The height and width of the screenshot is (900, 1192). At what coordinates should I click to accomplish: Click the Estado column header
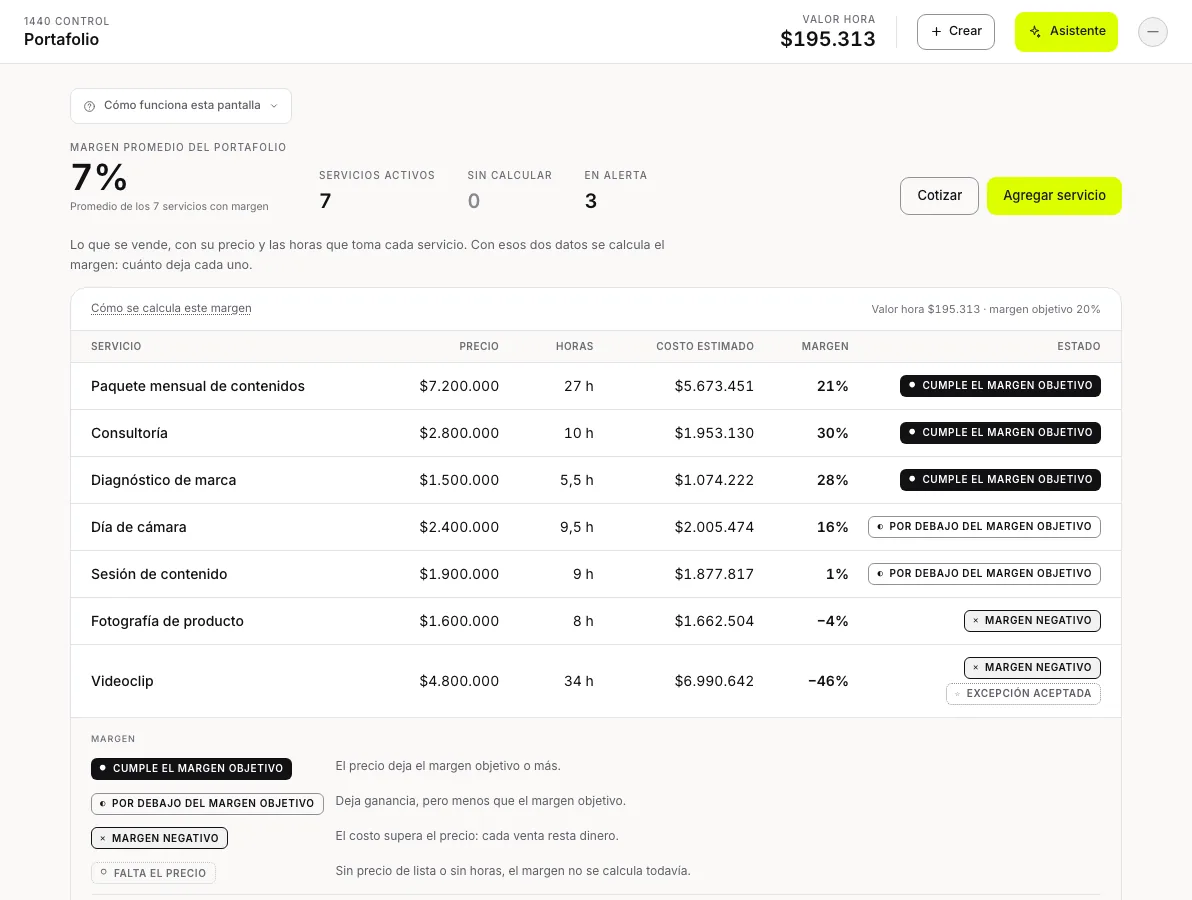tap(1079, 347)
